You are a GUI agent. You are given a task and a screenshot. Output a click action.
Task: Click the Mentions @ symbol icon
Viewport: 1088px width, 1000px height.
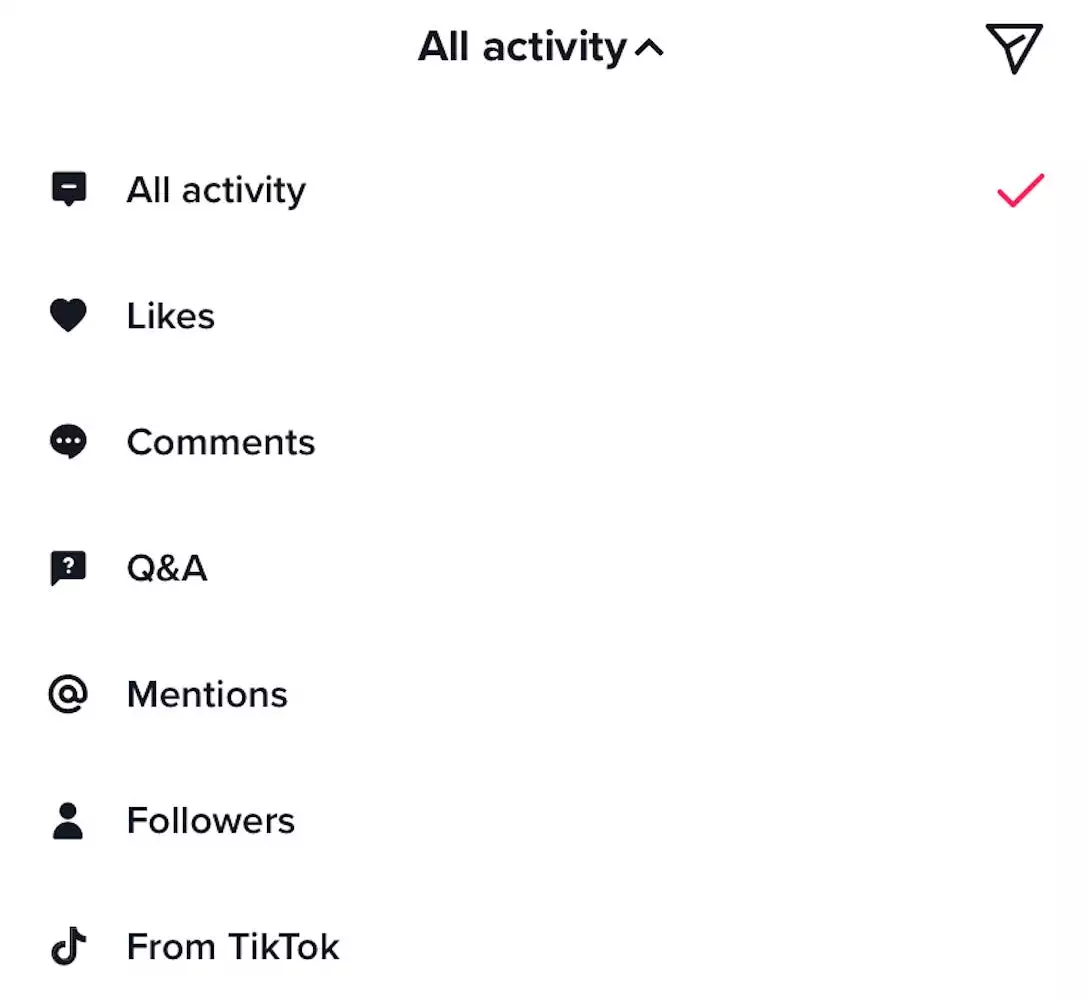[69, 694]
